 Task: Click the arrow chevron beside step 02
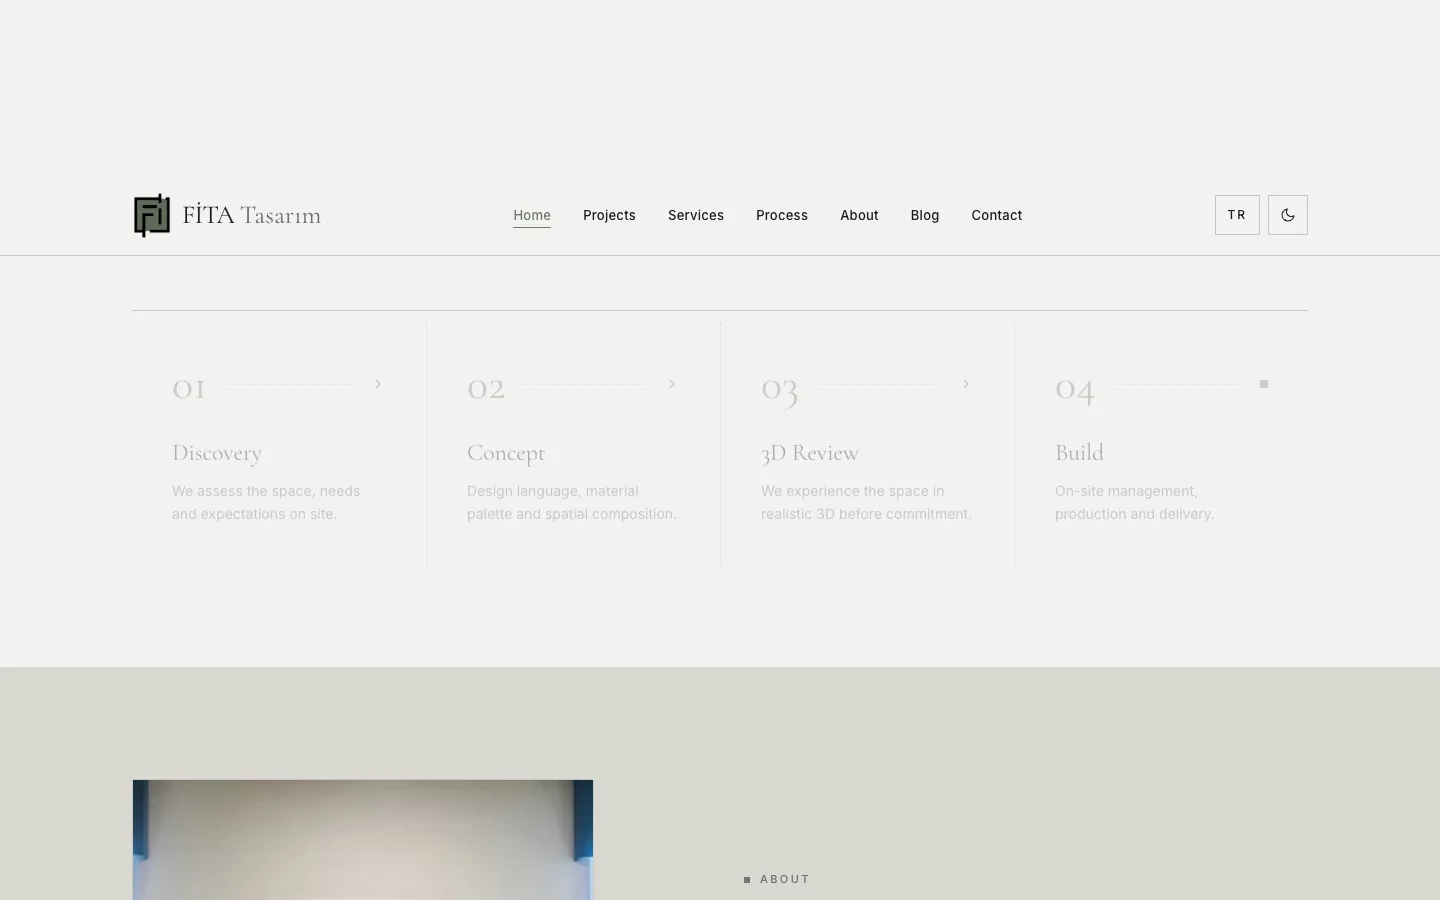672,384
